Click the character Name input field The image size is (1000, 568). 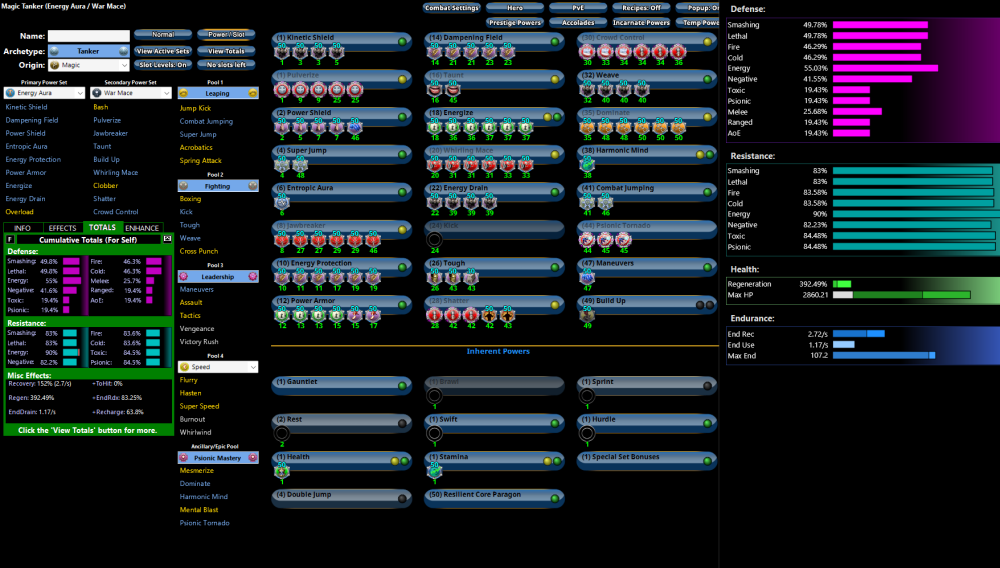tap(89, 36)
